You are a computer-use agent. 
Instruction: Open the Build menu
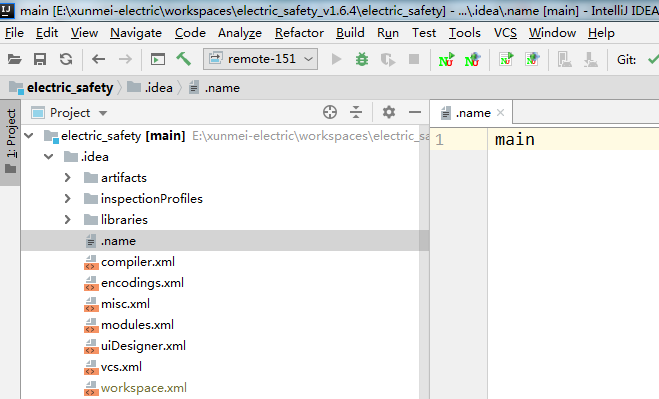[x=350, y=33]
